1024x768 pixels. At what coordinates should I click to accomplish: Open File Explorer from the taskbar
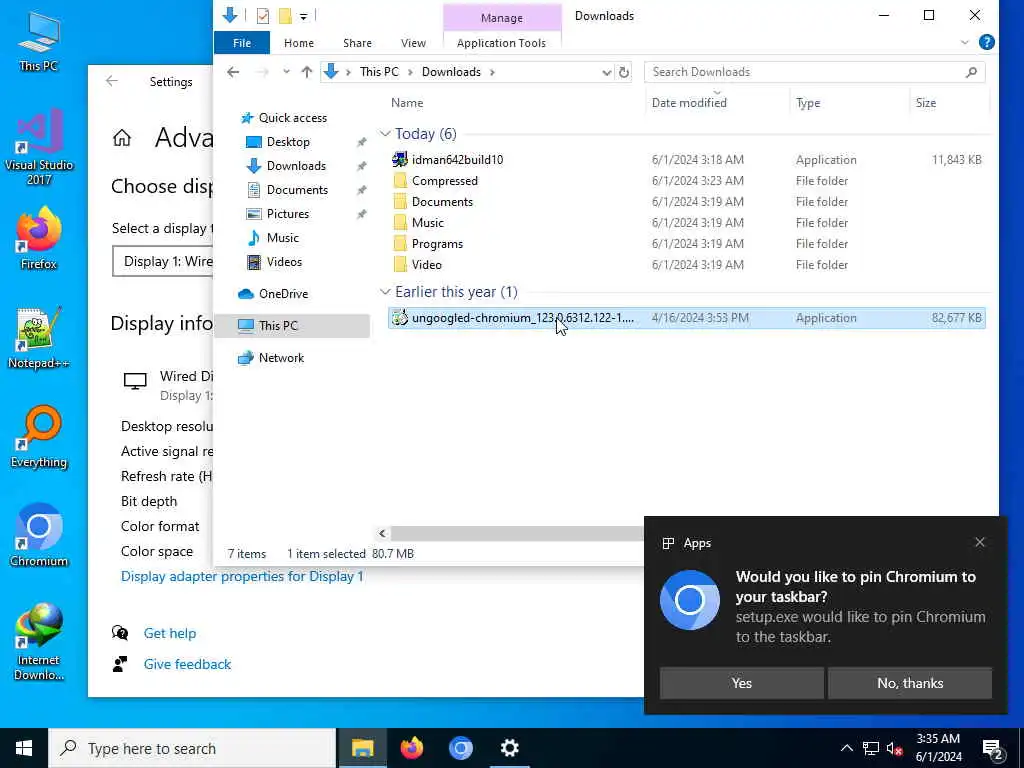(362, 748)
